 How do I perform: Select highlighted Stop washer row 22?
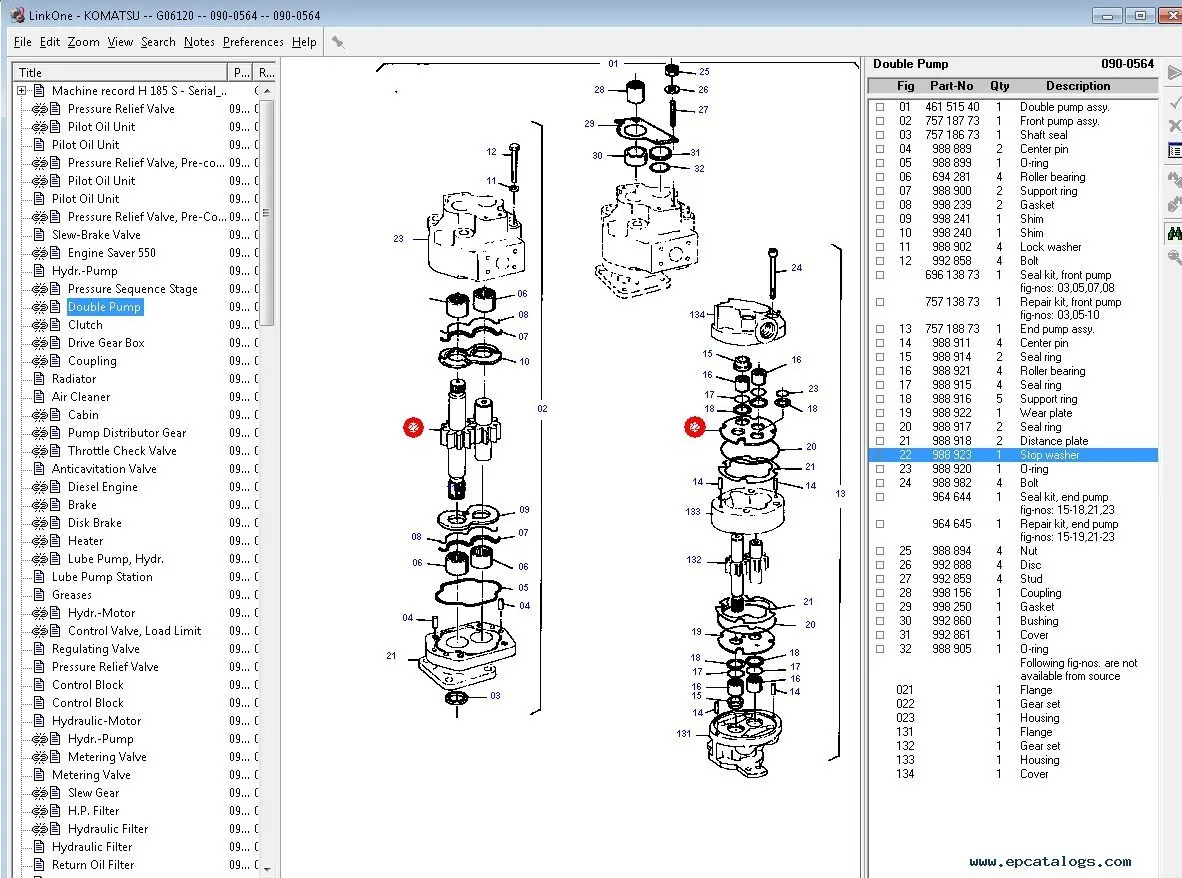[1012, 455]
